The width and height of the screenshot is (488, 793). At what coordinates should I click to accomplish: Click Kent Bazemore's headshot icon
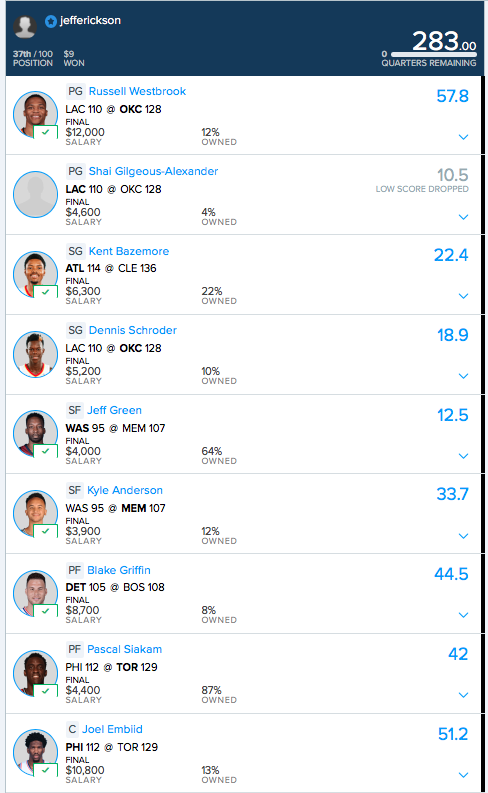[35, 274]
